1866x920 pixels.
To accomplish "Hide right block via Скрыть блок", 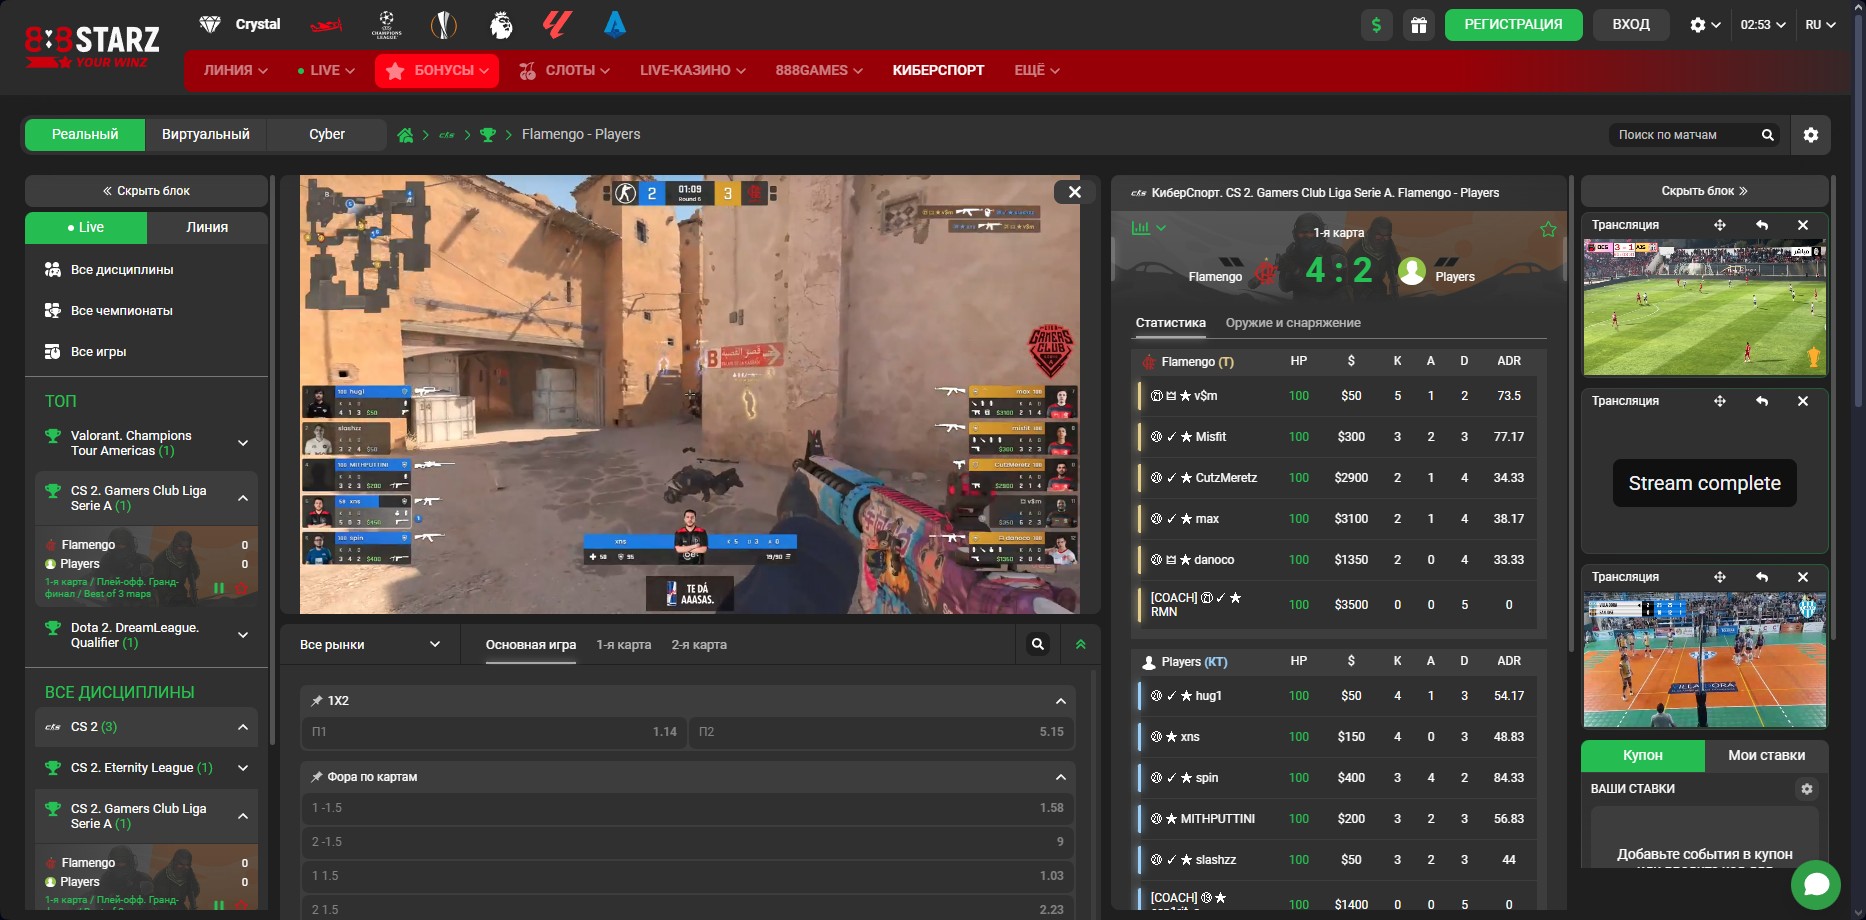I will coord(1705,191).
